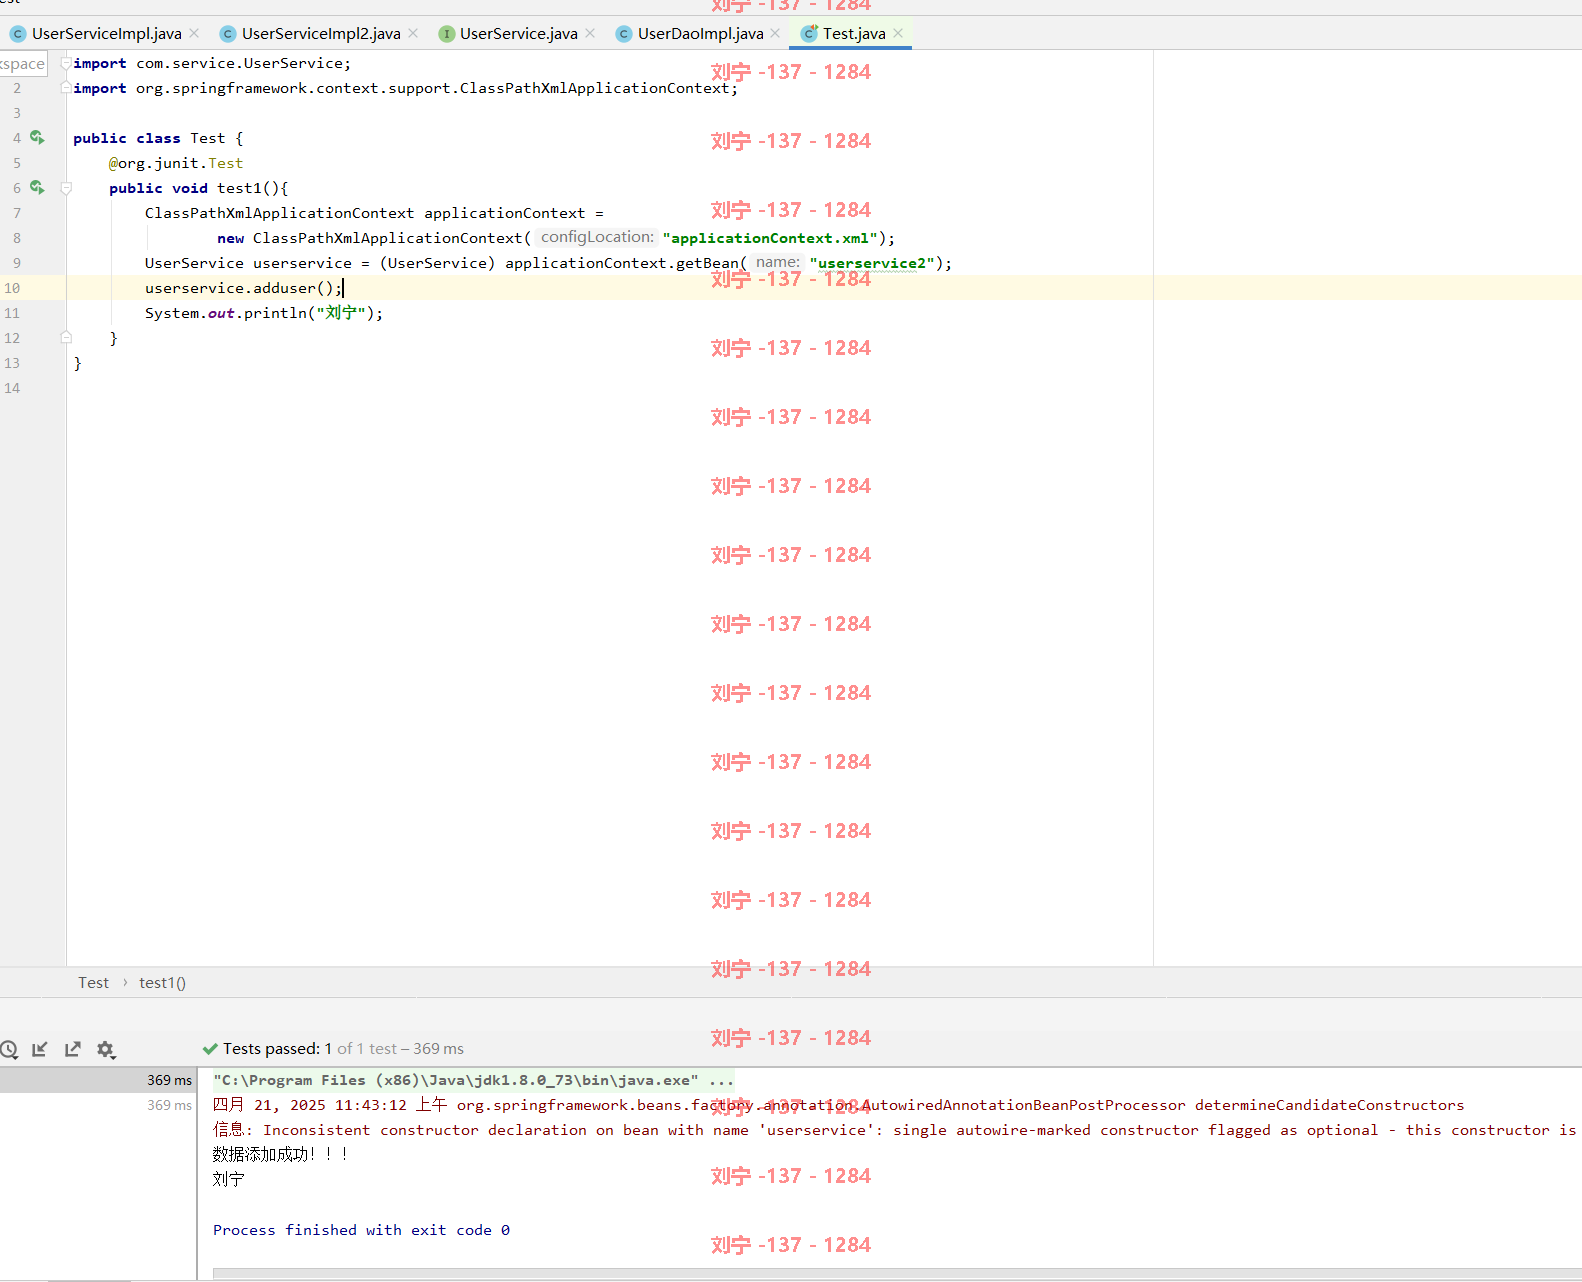Collapse the test1 method fold marker
The width and height of the screenshot is (1582, 1282).
click(x=66, y=188)
